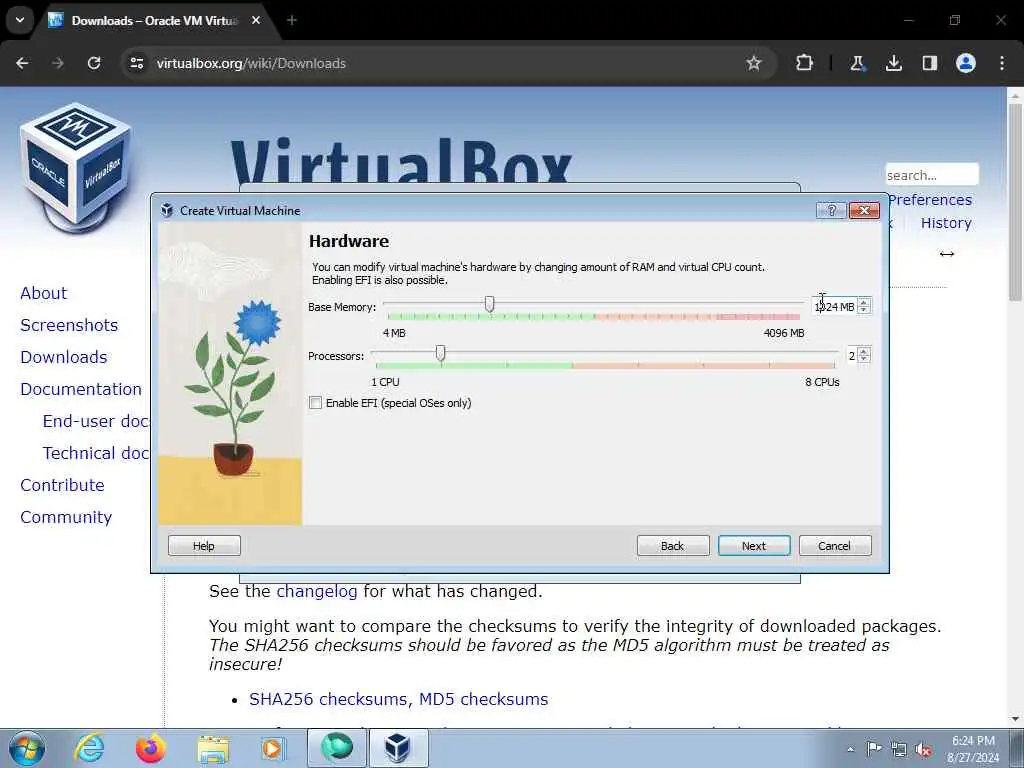Open the Documentation link in sidebar

pos(81,389)
